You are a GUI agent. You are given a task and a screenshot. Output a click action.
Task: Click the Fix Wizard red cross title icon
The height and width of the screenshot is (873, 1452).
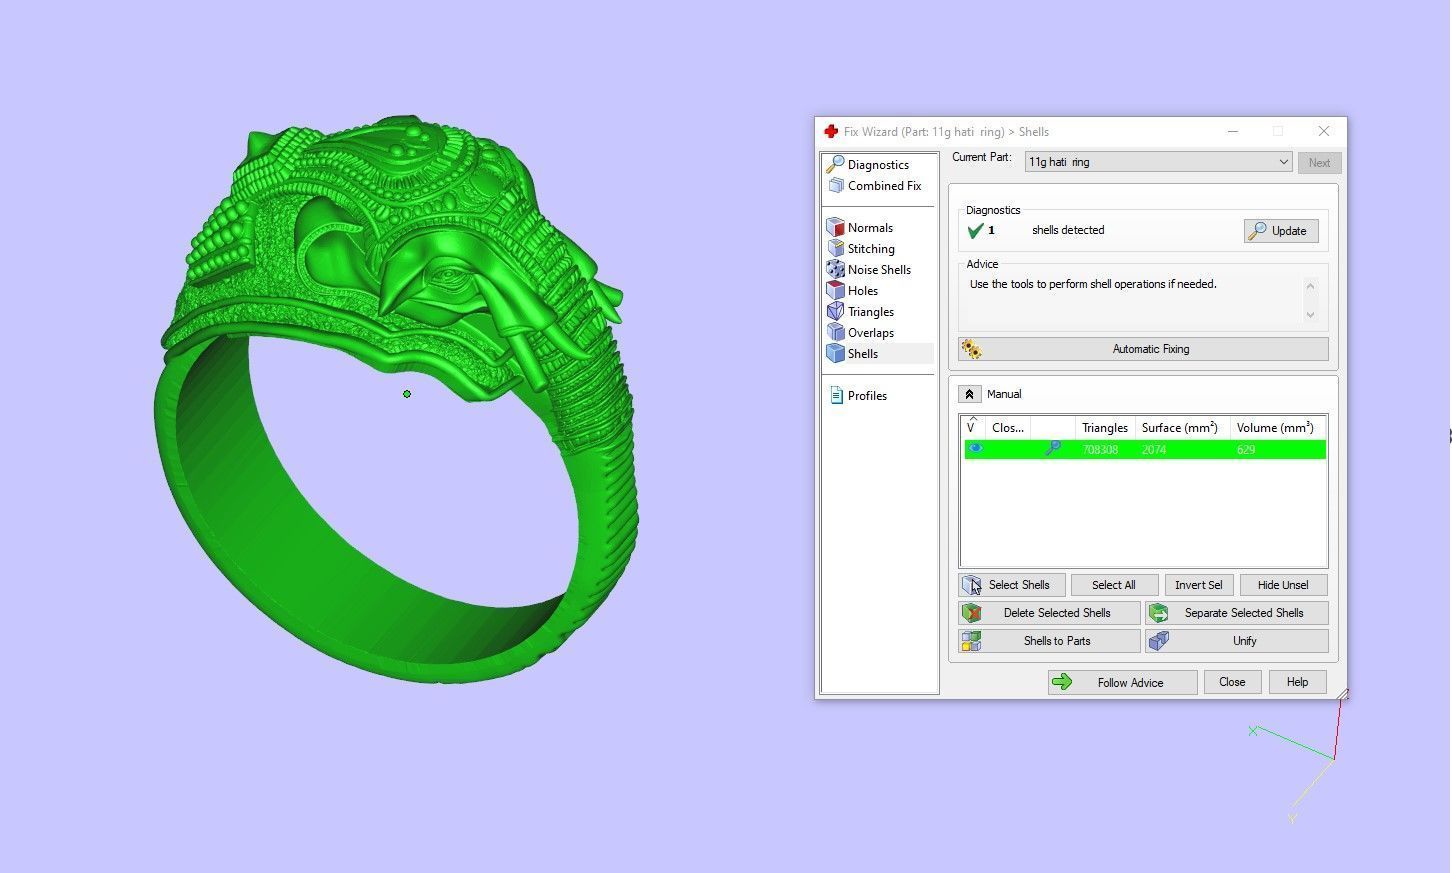pyautogui.click(x=831, y=131)
